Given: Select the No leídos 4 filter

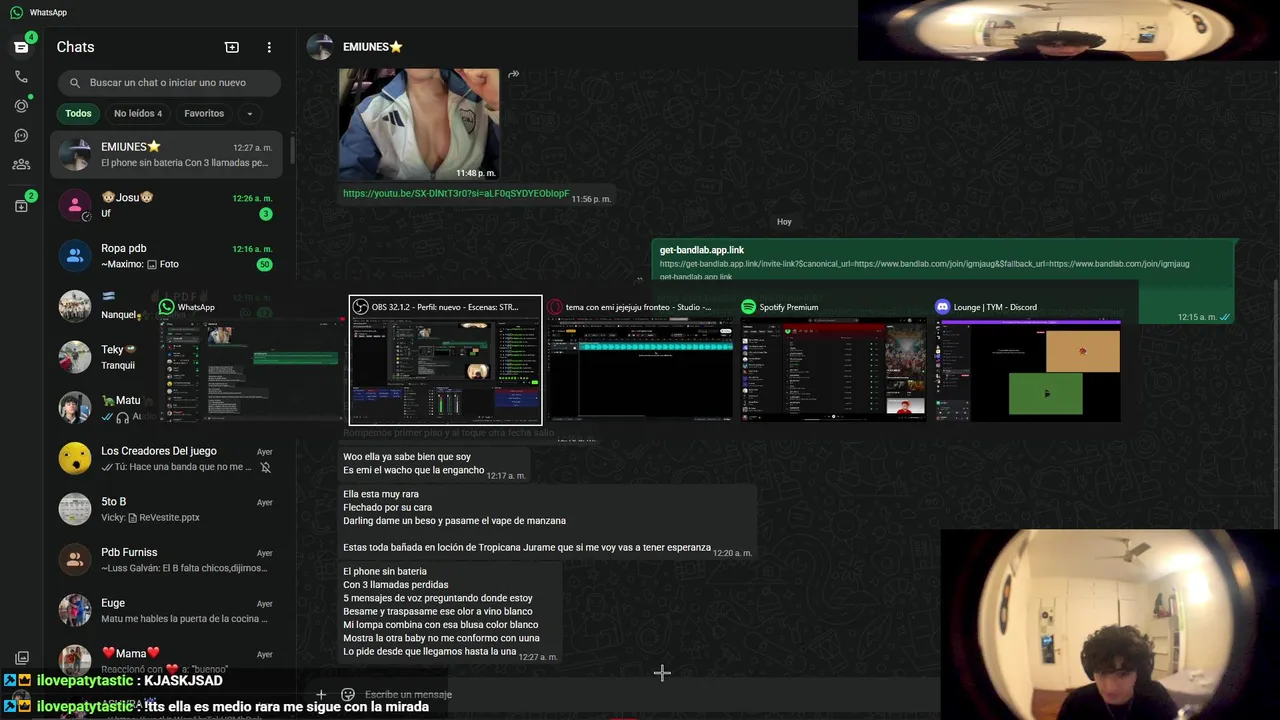Looking at the screenshot, I should (138, 113).
